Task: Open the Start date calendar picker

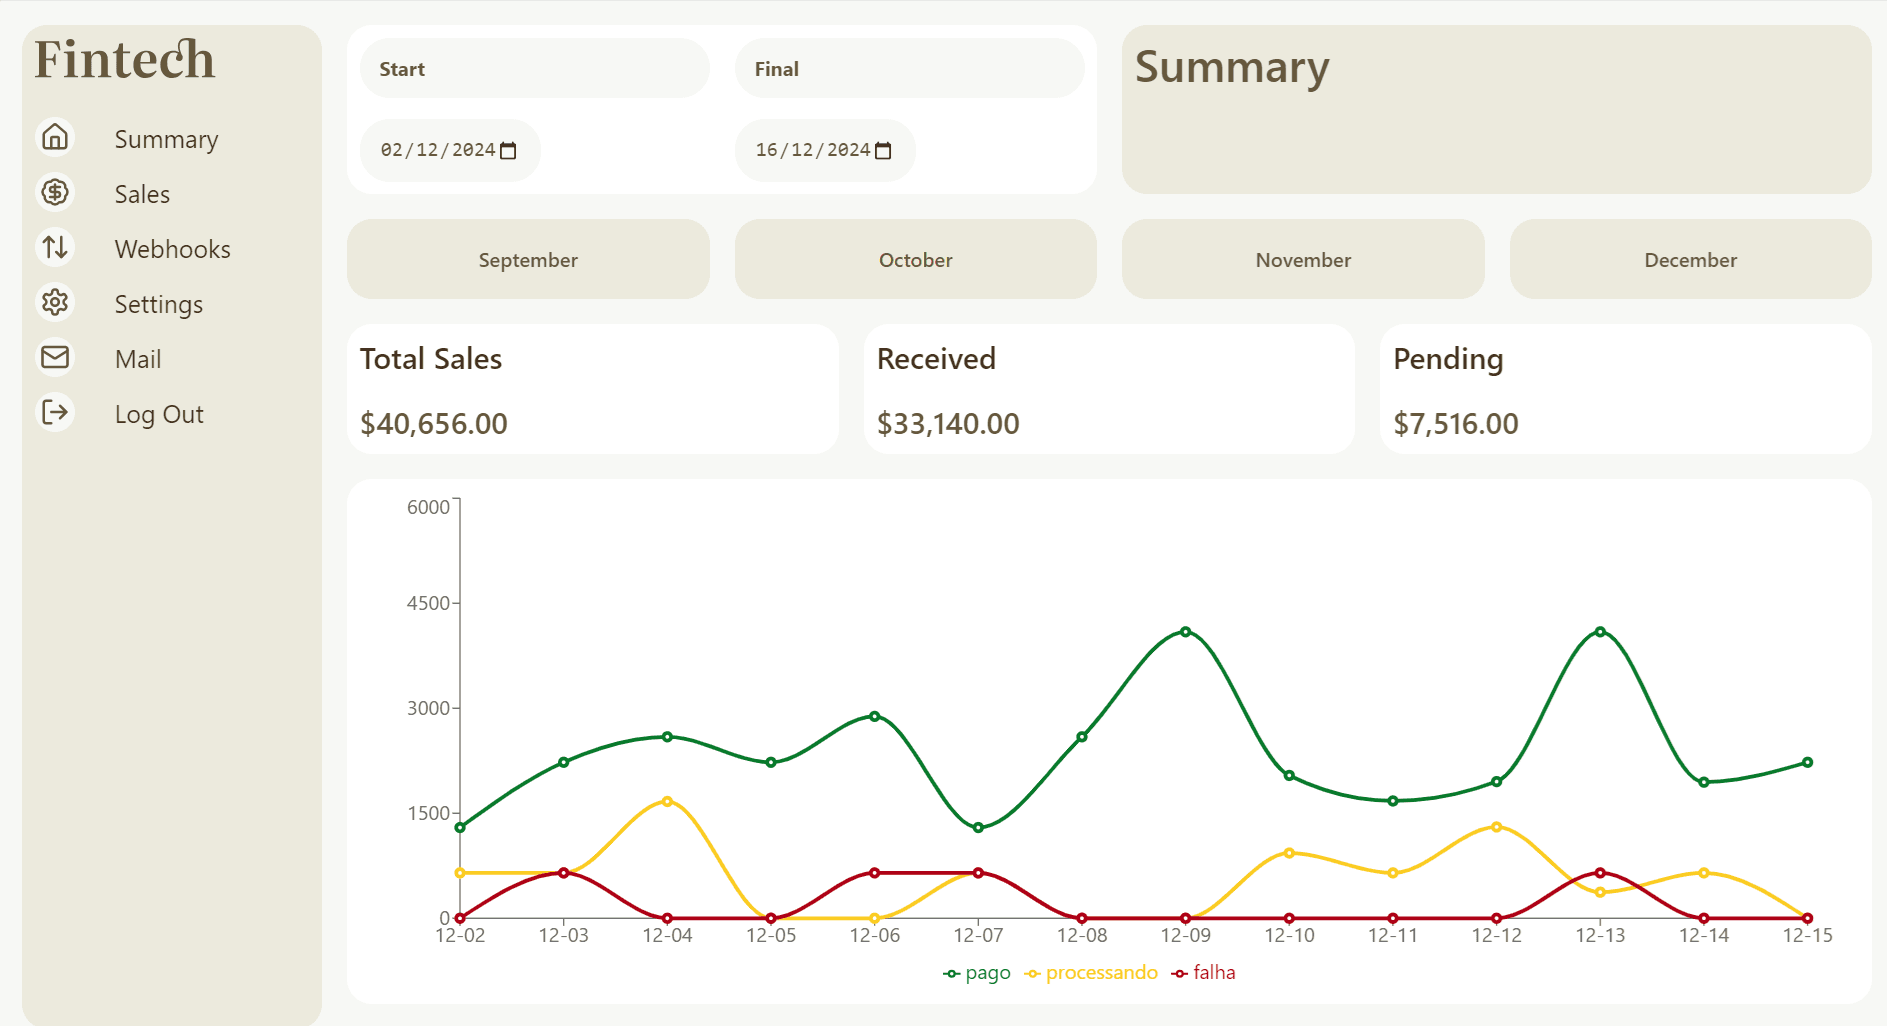Action: point(508,151)
